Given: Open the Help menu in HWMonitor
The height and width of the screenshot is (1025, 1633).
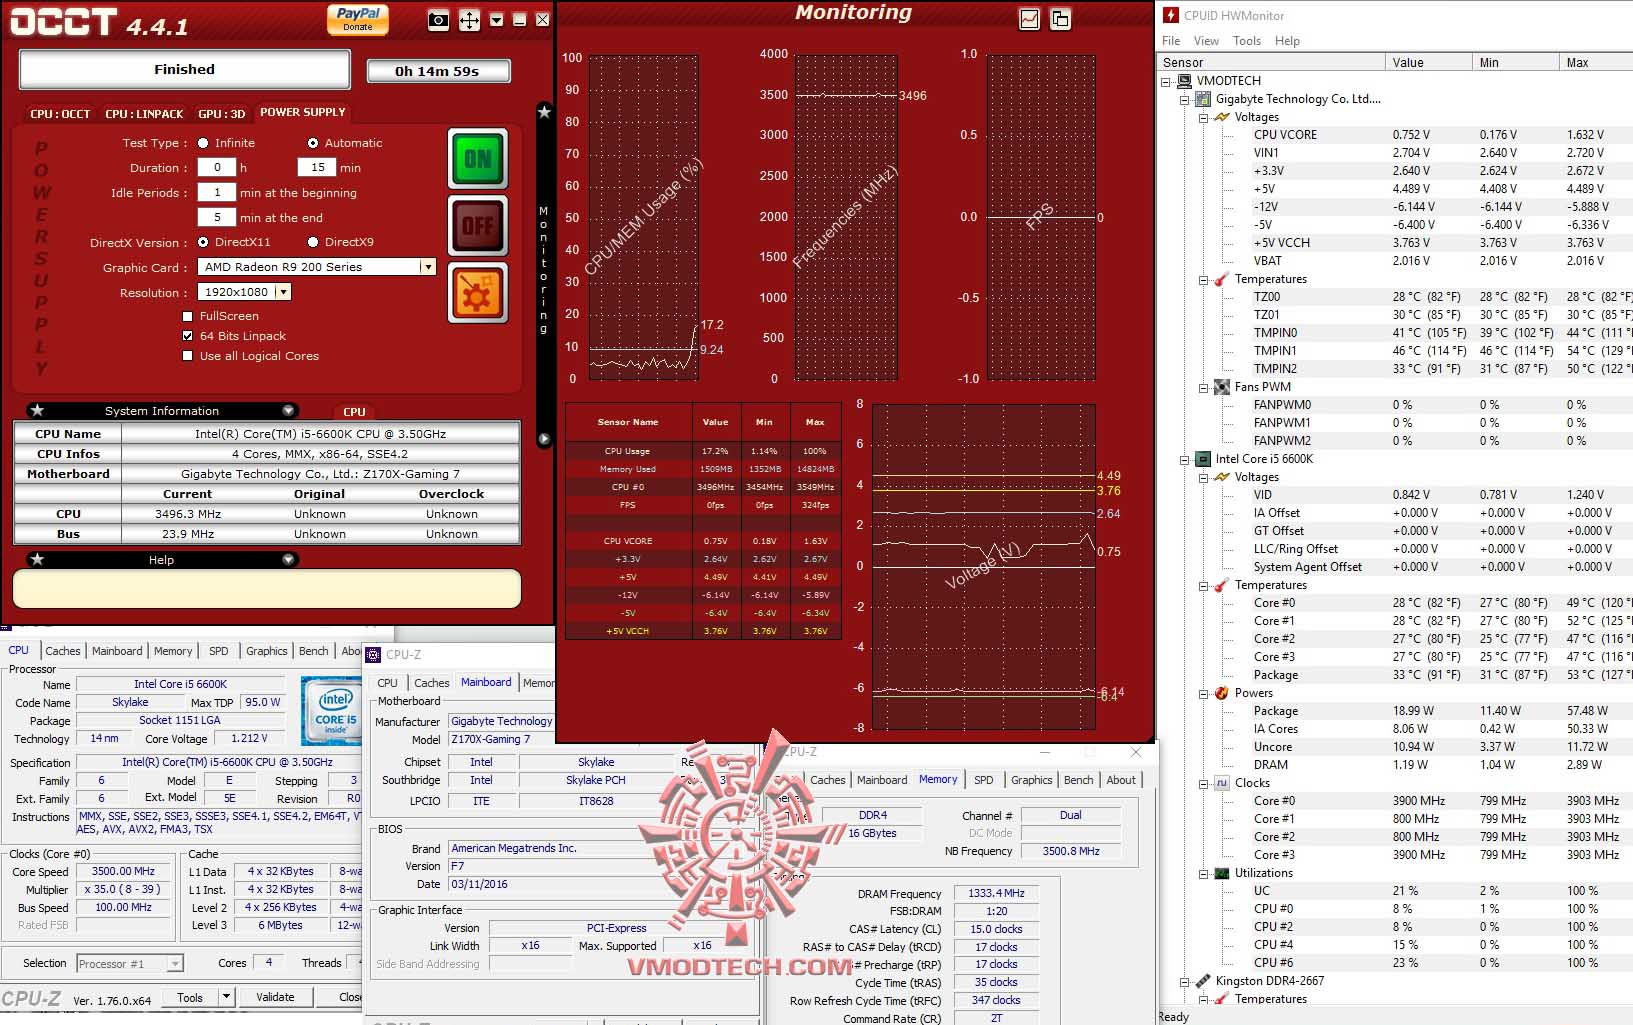Looking at the screenshot, I should 1287,41.
